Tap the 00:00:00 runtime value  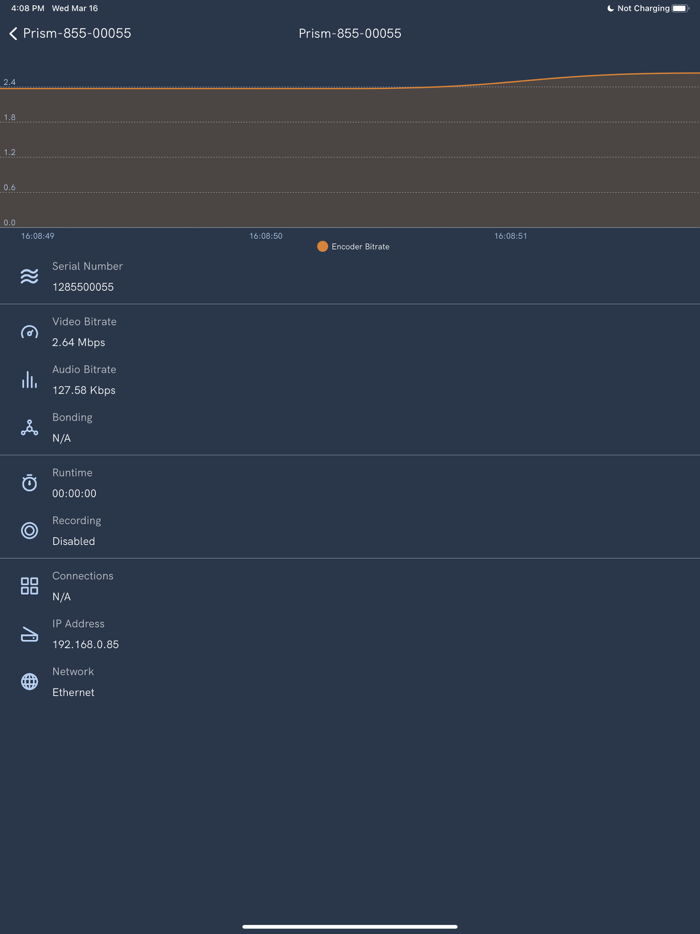point(74,493)
